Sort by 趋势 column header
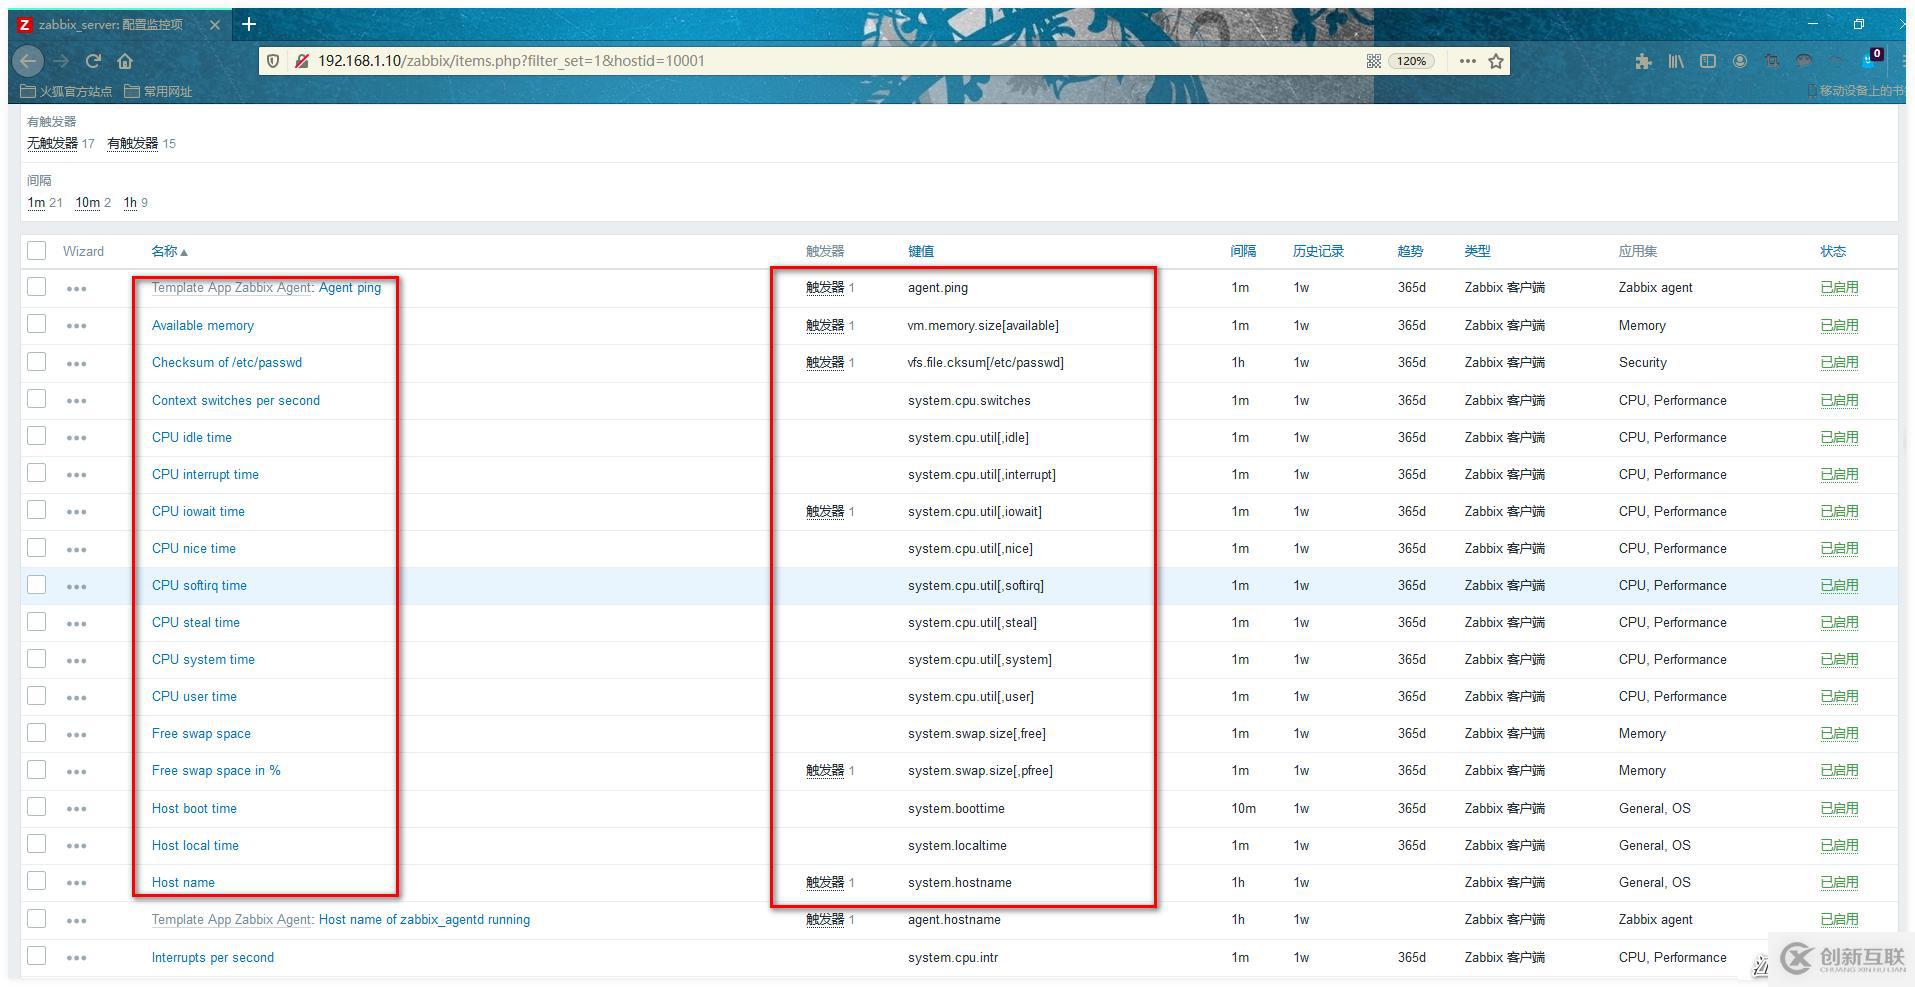This screenshot has width=1915, height=987. tap(1410, 251)
